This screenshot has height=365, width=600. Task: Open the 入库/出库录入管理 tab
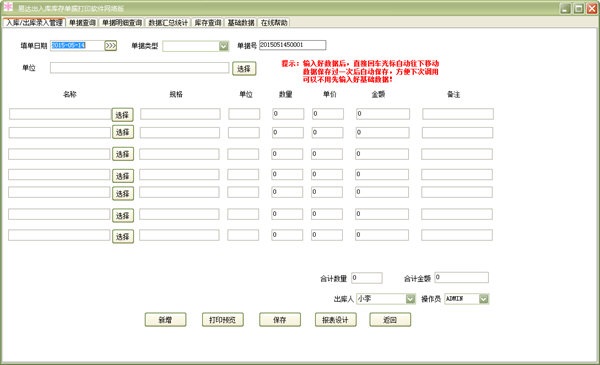coord(34,23)
